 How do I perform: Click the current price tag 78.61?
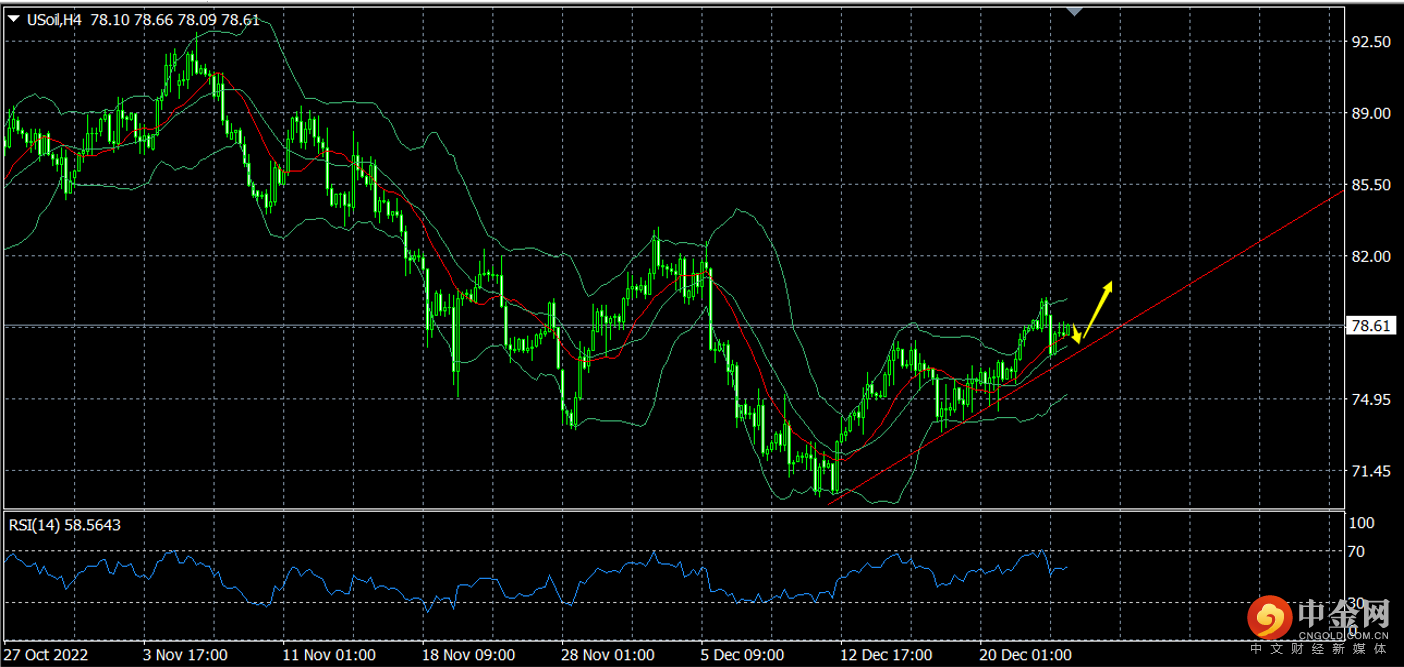pyautogui.click(x=1371, y=326)
